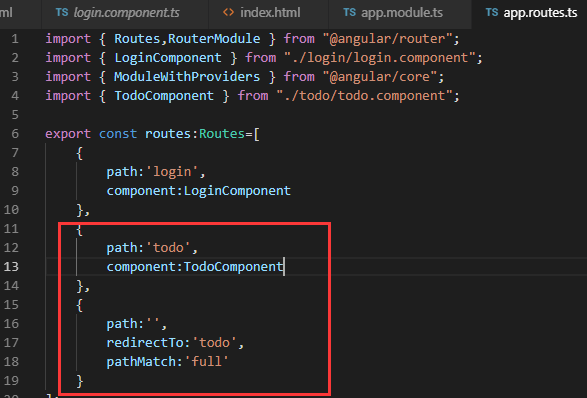The image size is (587, 398).
Task: Click the "./todo/todo.component" path string
Action: click(x=365, y=96)
